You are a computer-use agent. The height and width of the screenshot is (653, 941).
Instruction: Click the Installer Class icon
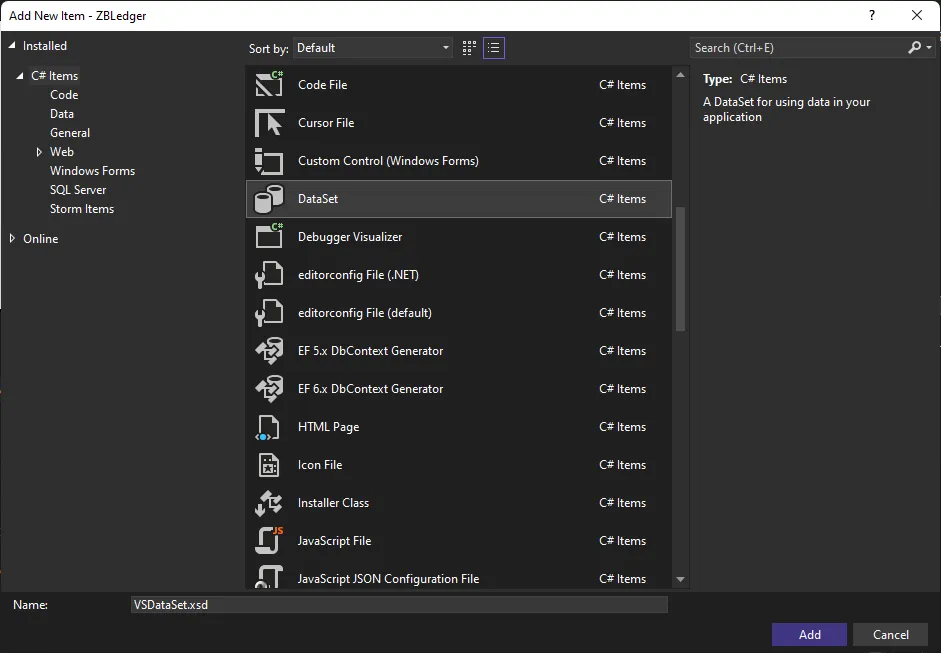269,503
